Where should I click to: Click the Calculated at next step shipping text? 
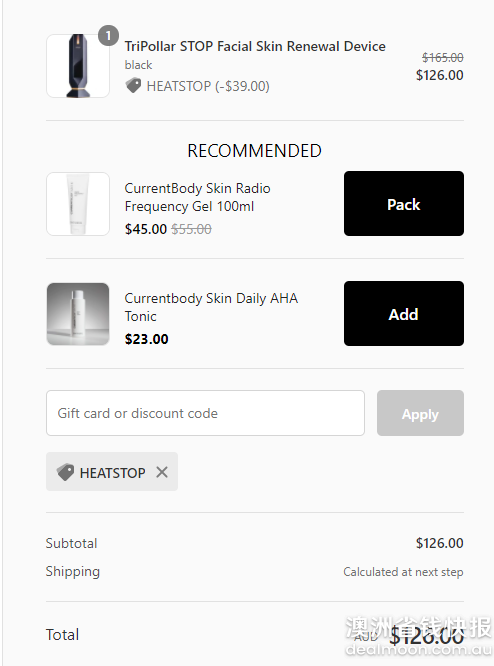pyautogui.click(x=403, y=572)
